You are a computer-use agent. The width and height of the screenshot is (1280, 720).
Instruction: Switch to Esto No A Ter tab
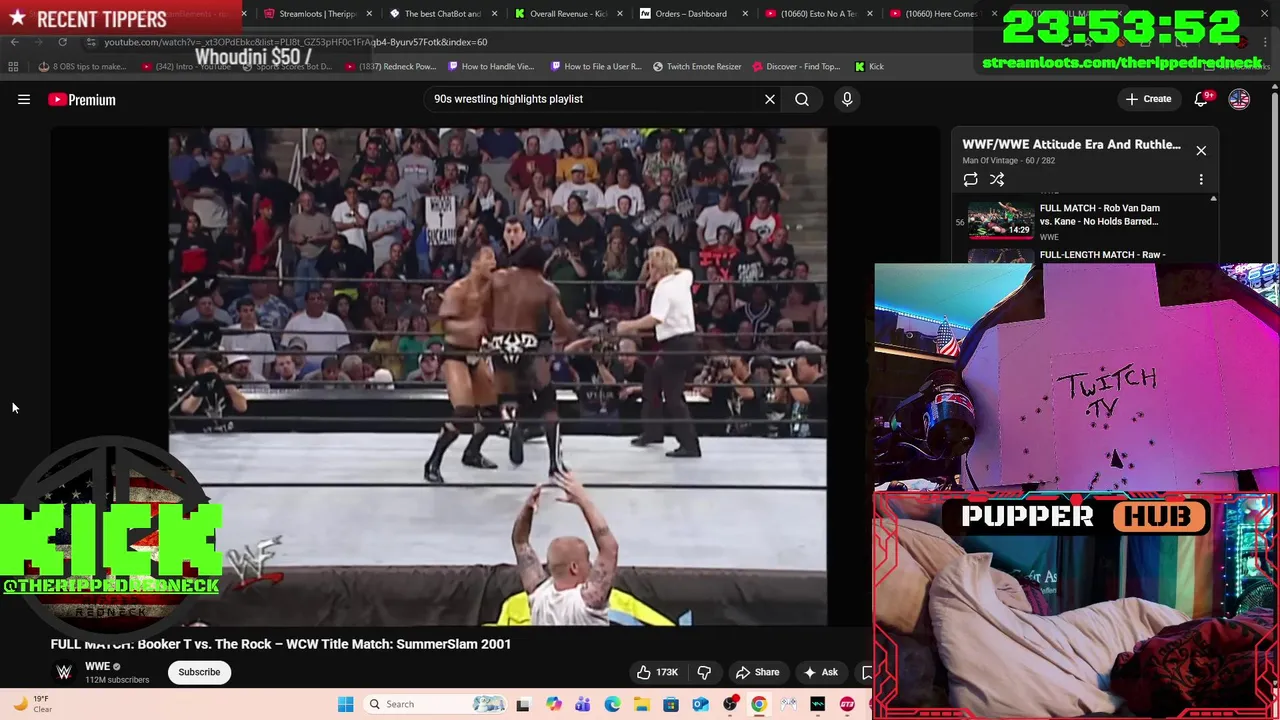817,14
